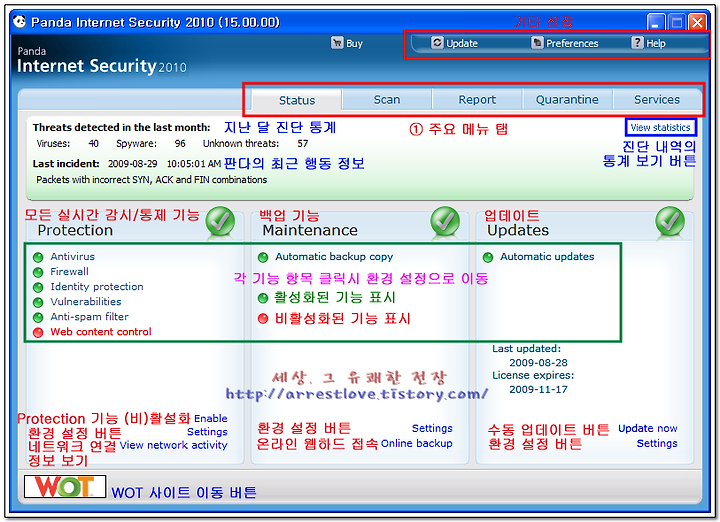Viewport: 720px width, 522px height.
Task: Open Antivirus settings link
Action: pos(73,257)
